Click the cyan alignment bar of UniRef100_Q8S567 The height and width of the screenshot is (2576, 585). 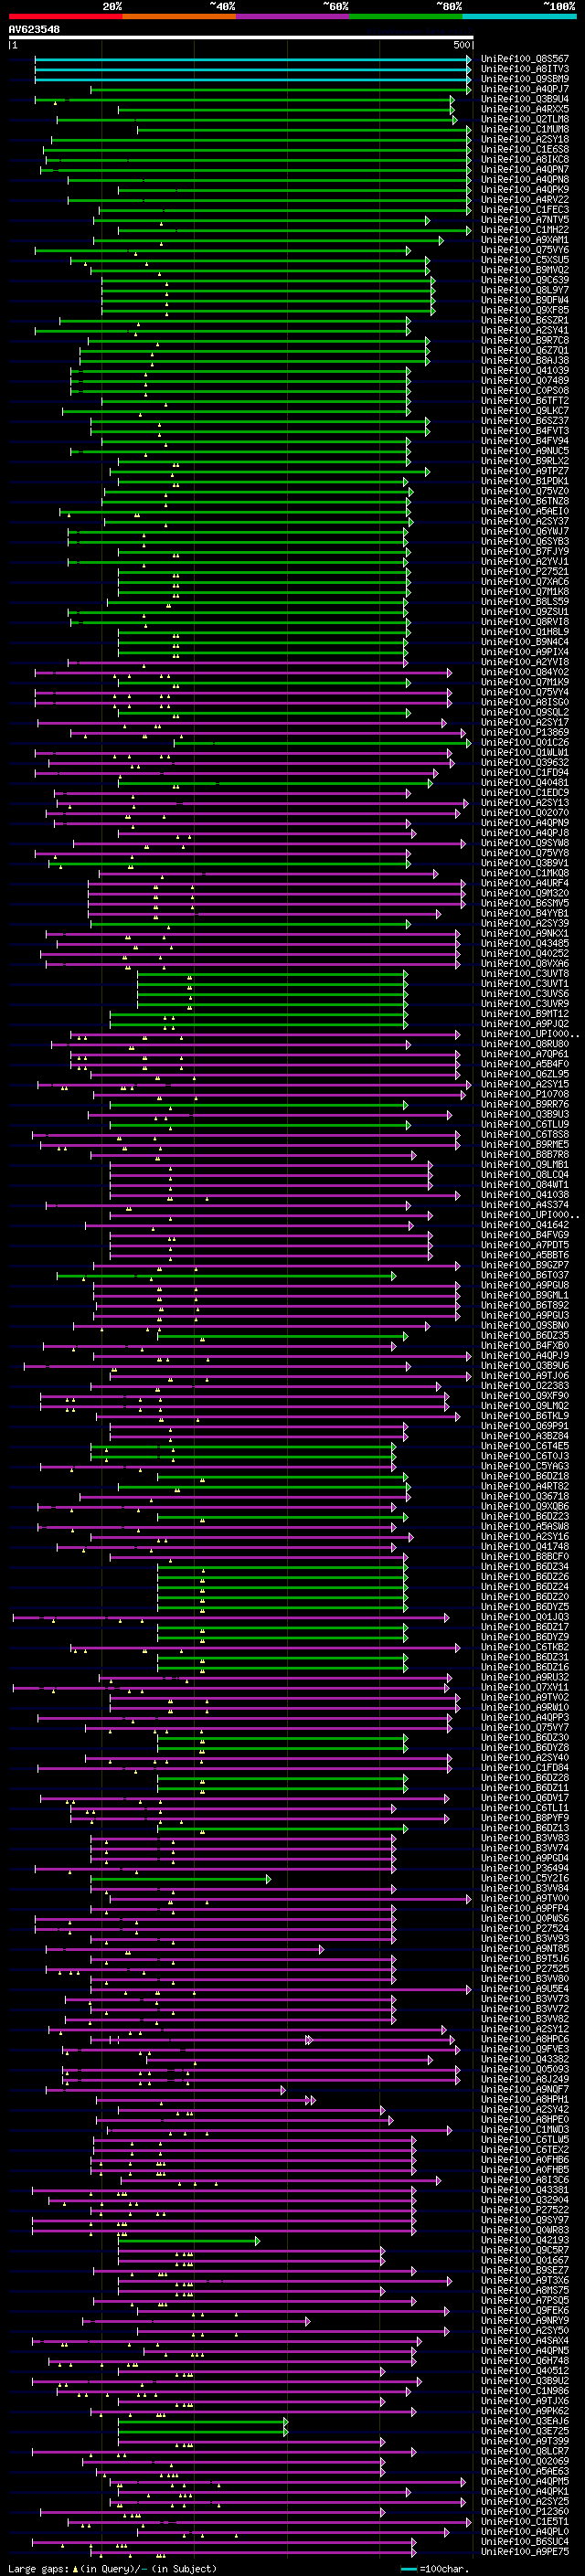click(253, 59)
